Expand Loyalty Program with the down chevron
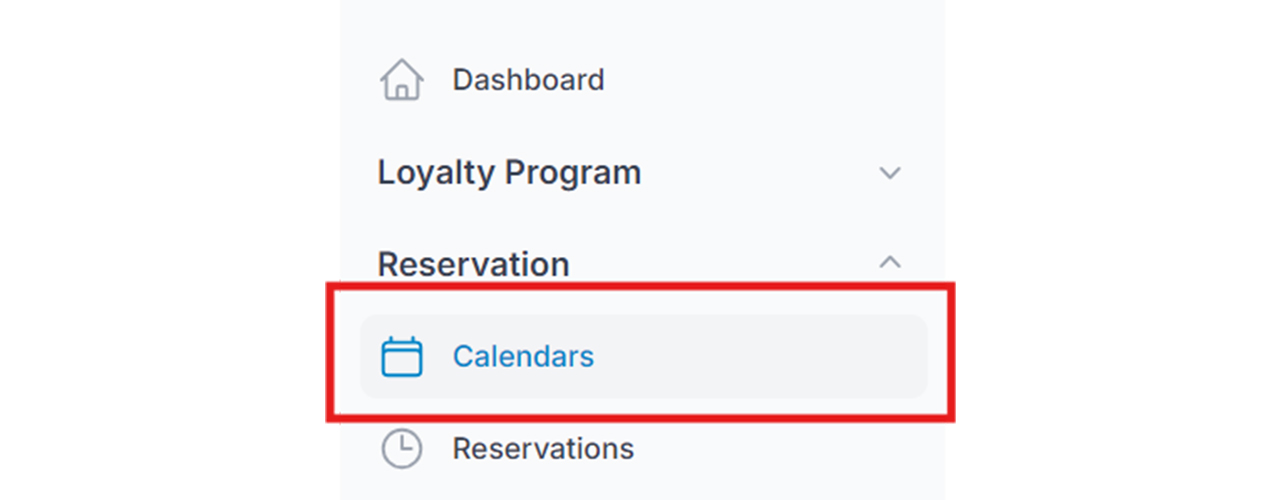This screenshot has width=1280, height=500. point(890,173)
